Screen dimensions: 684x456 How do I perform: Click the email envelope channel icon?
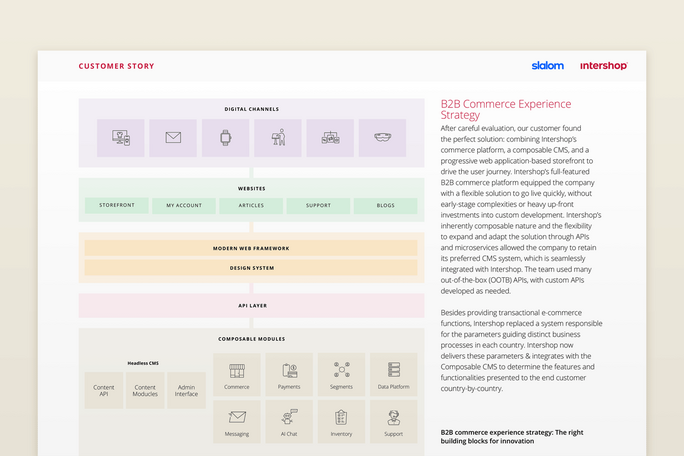[173, 138]
